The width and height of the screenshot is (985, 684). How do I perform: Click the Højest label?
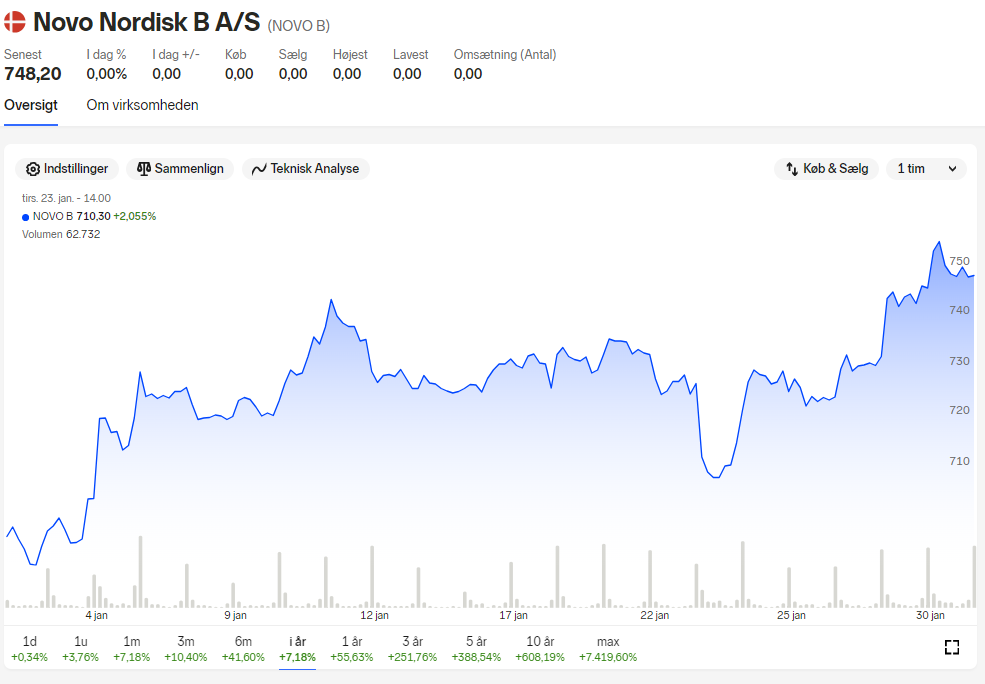[x=350, y=55]
